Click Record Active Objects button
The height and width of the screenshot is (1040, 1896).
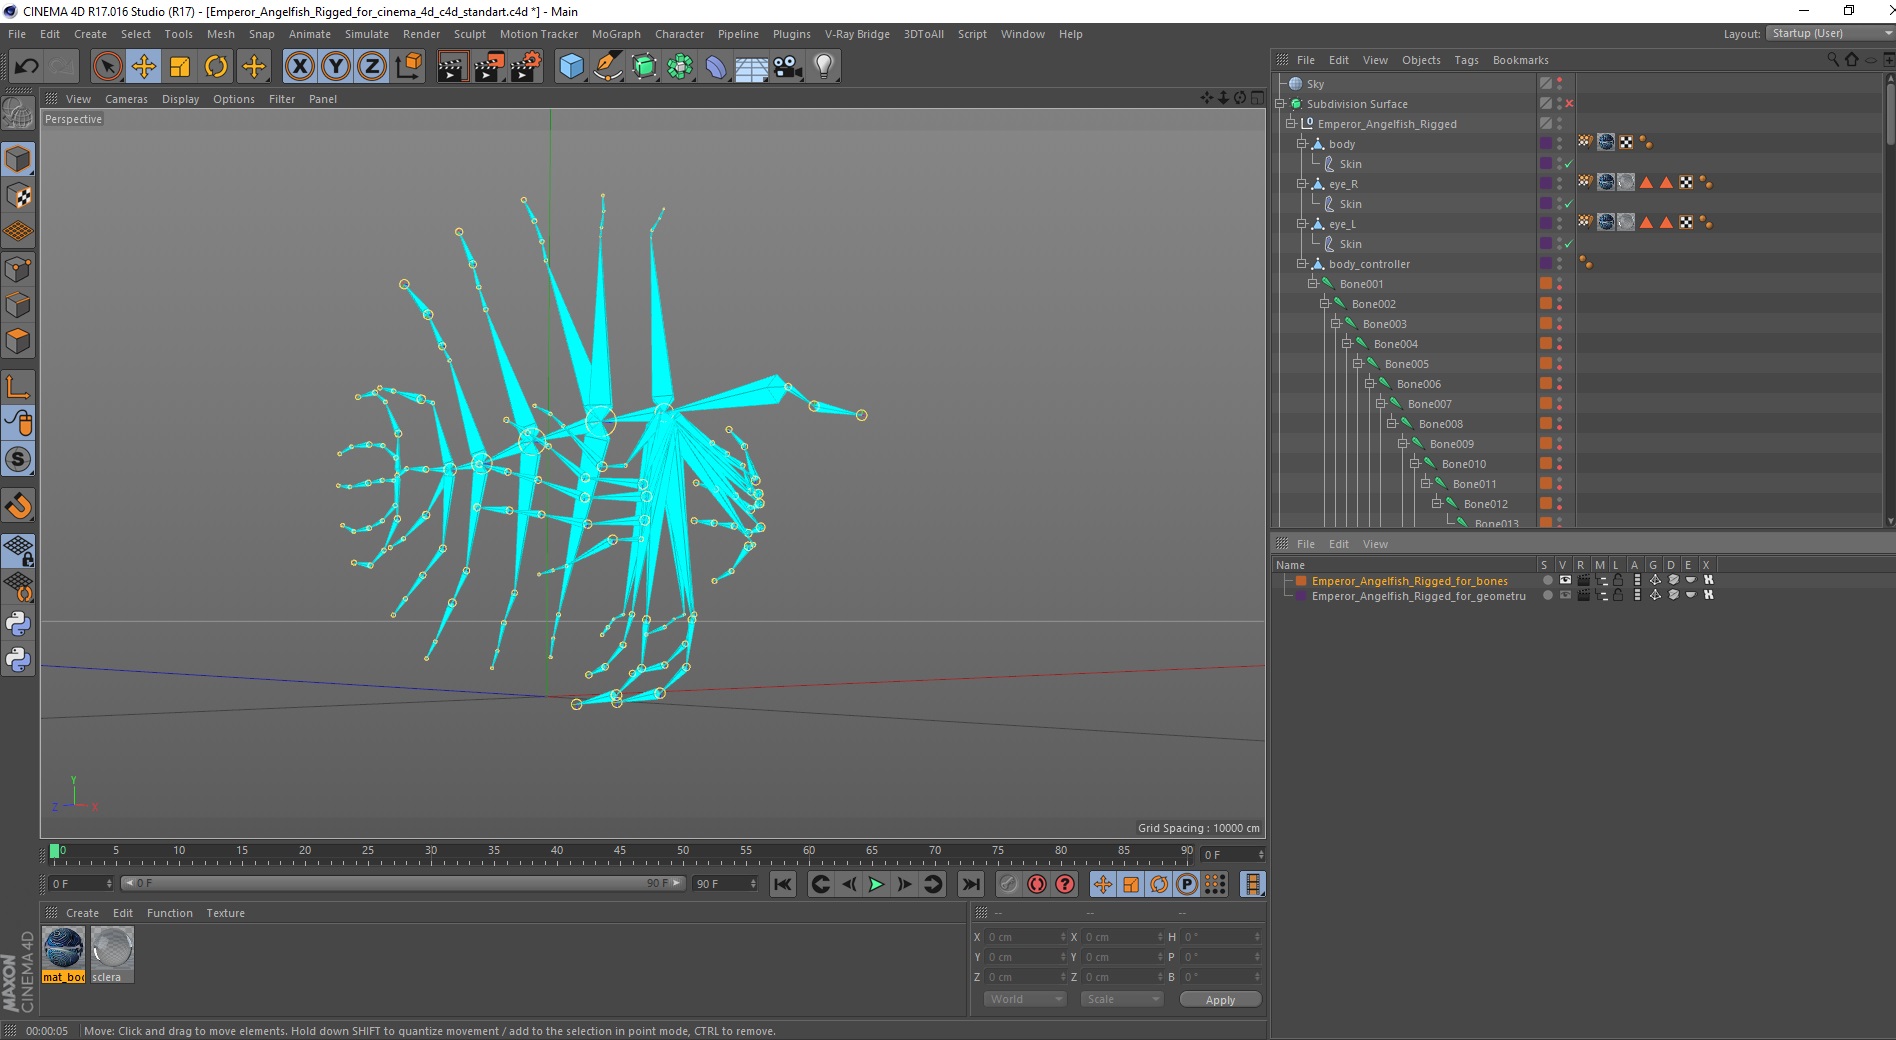tap(1008, 884)
